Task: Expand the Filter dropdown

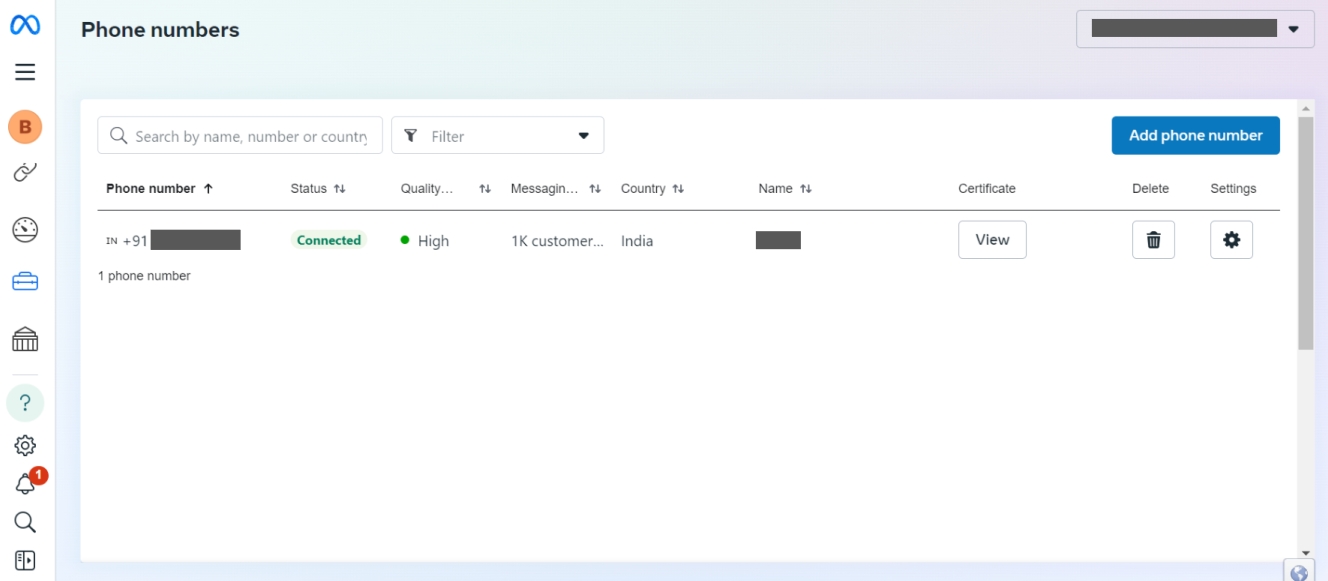Action: [497, 136]
